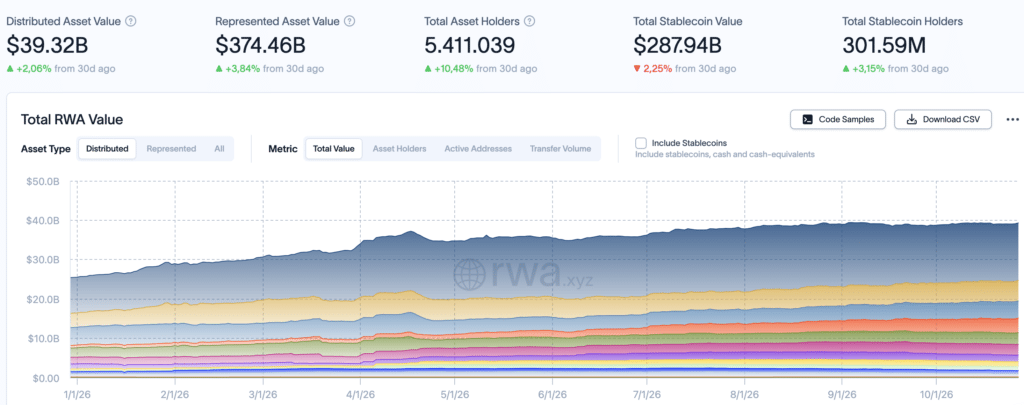Click the Code Samples button

(838, 120)
